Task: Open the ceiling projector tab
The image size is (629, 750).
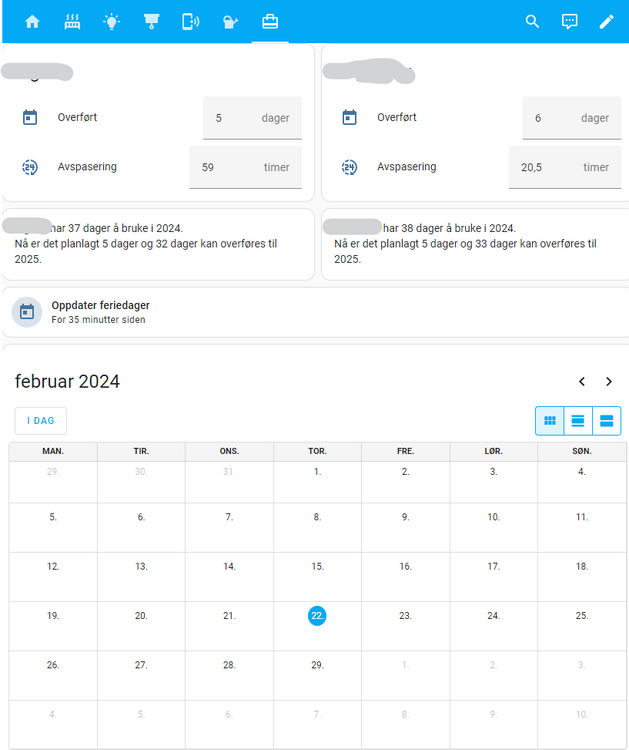Action: click(x=151, y=21)
